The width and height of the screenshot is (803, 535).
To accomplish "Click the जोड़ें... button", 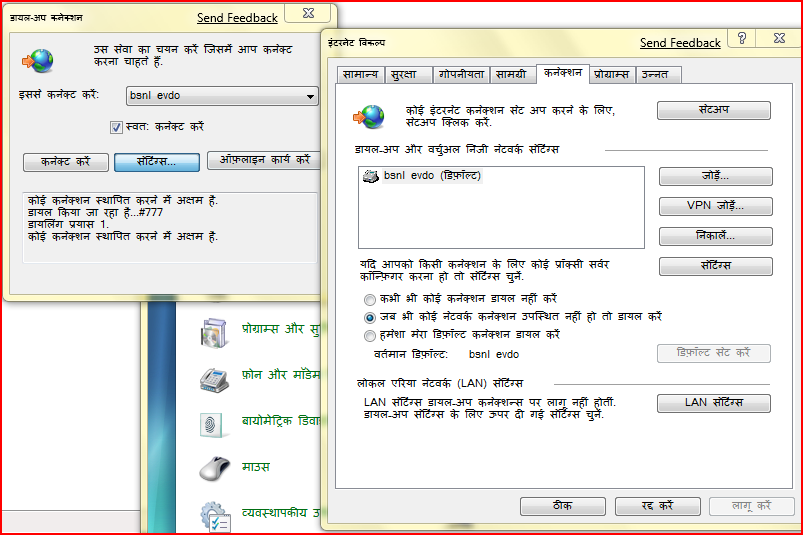I will pyautogui.click(x=715, y=176).
